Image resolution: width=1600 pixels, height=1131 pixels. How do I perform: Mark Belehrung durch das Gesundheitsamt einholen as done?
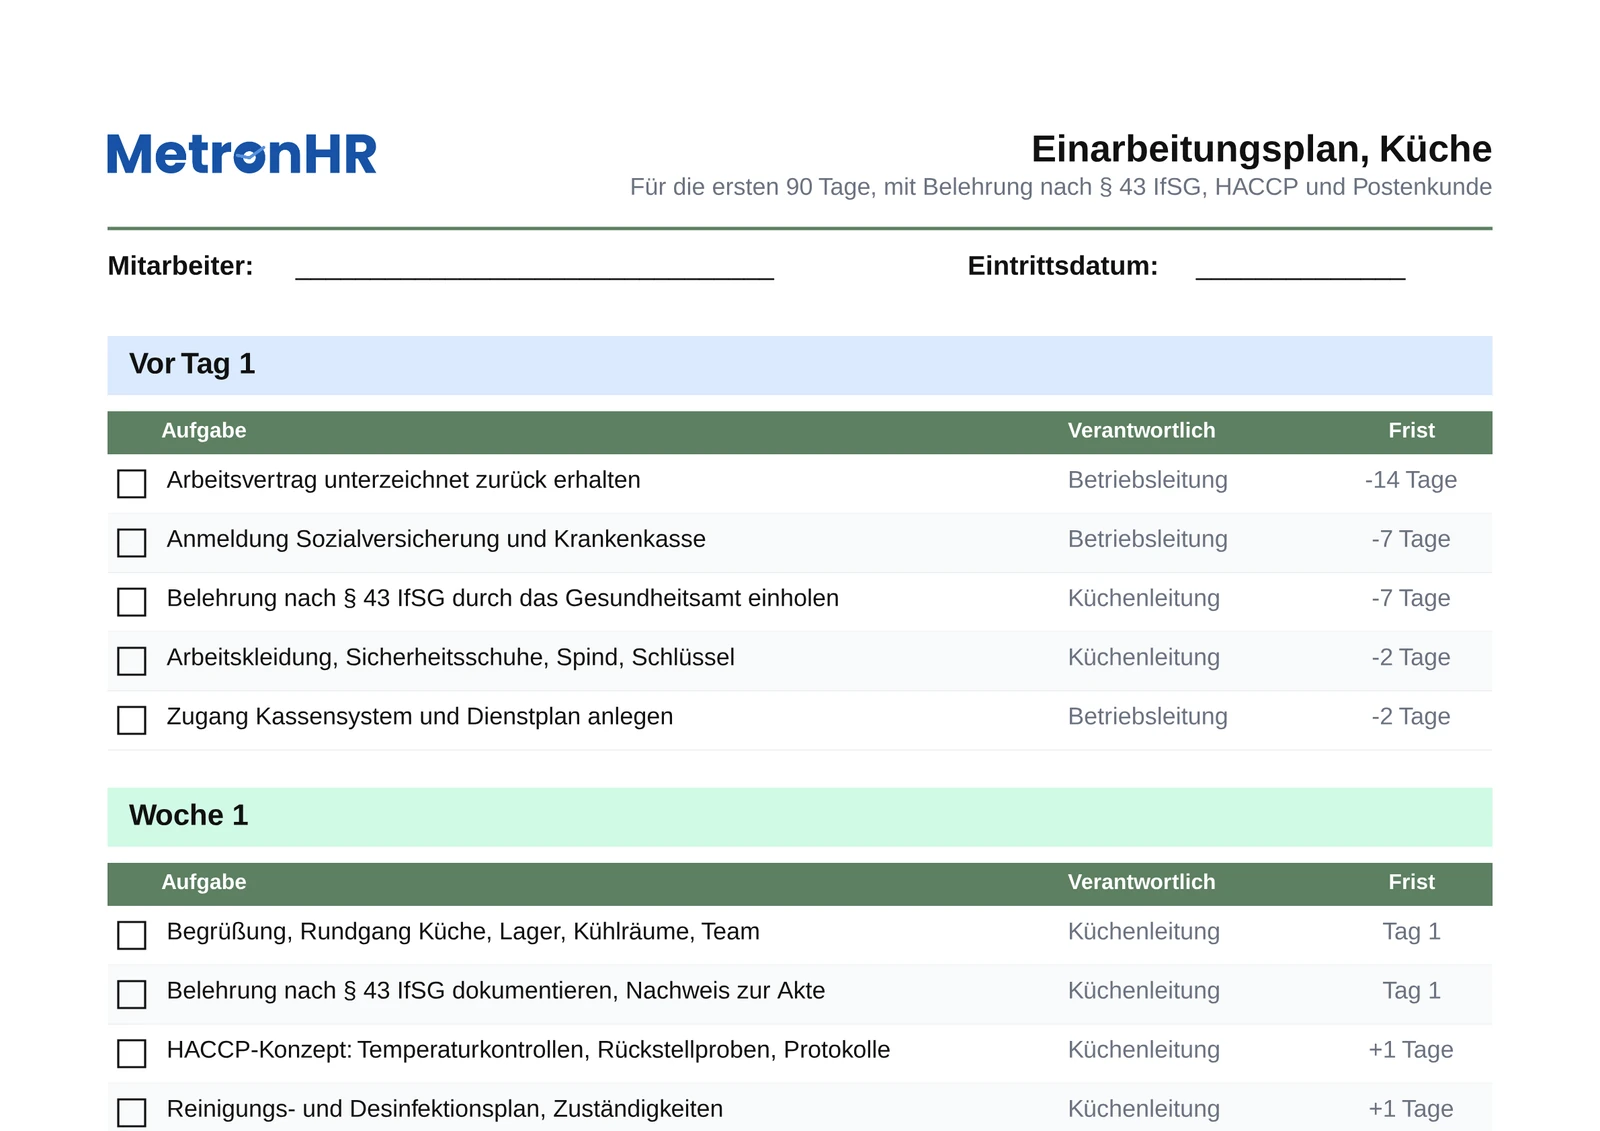pyautogui.click(x=132, y=602)
